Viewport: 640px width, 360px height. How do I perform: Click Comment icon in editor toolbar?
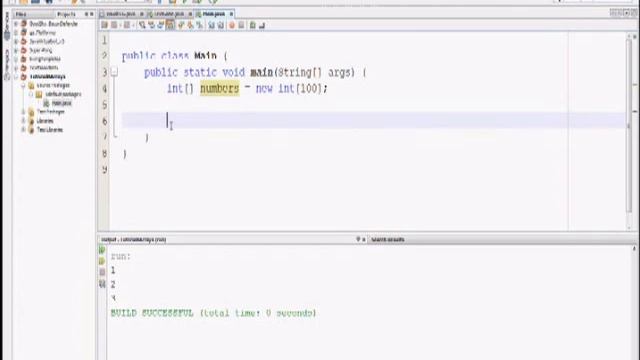[x=252, y=25]
